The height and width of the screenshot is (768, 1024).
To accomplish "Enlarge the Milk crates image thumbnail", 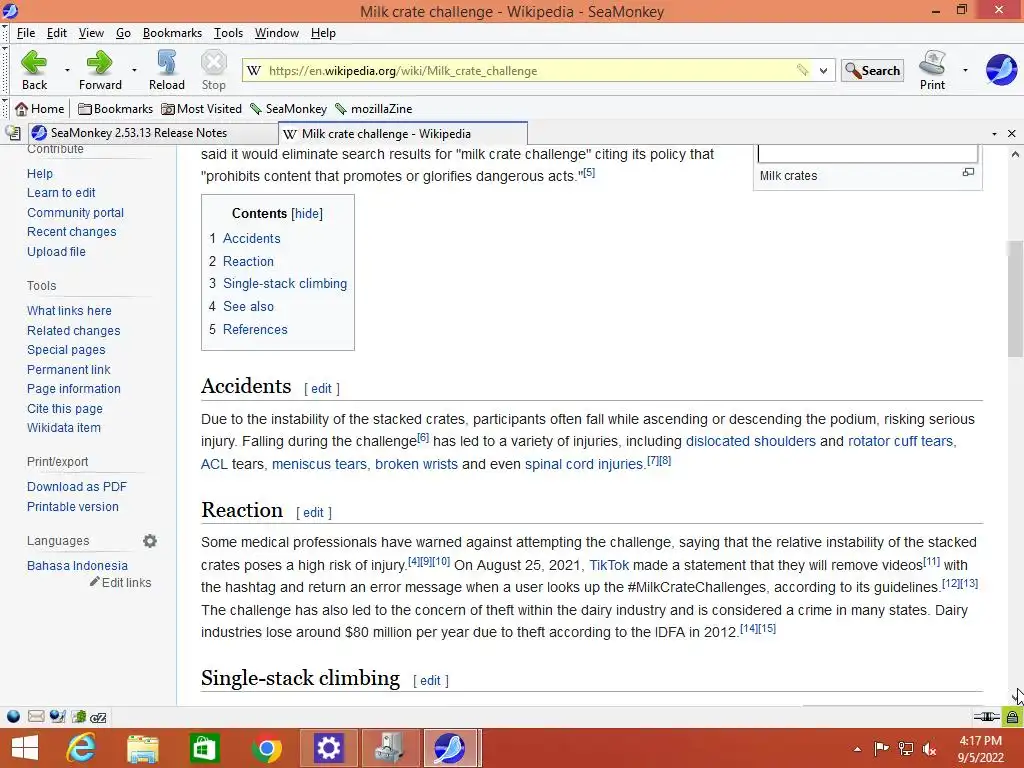I will coord(968,172).
